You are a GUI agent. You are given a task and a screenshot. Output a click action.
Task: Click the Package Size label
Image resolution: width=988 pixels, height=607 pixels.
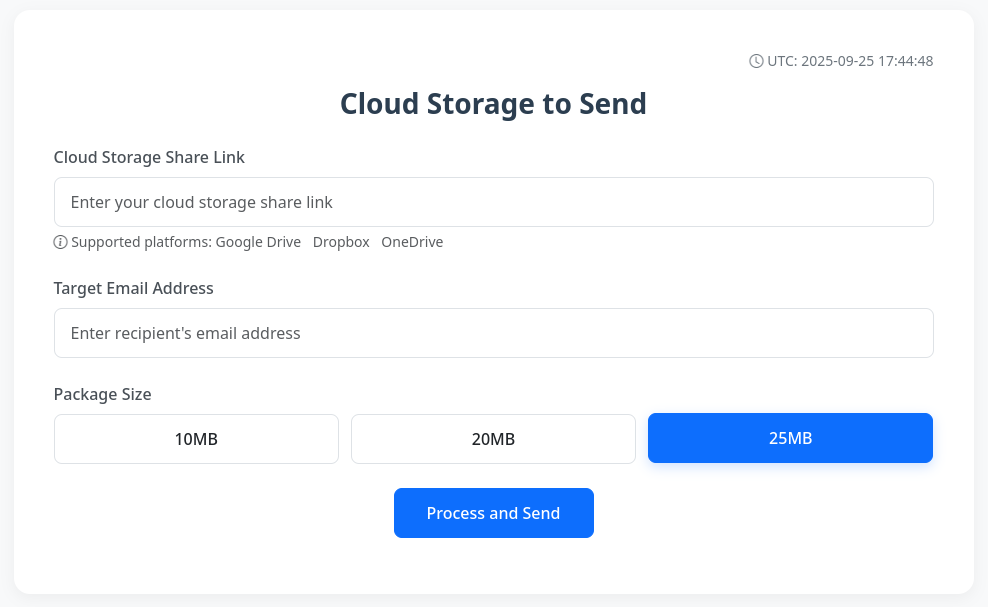[x=103, y=394]
